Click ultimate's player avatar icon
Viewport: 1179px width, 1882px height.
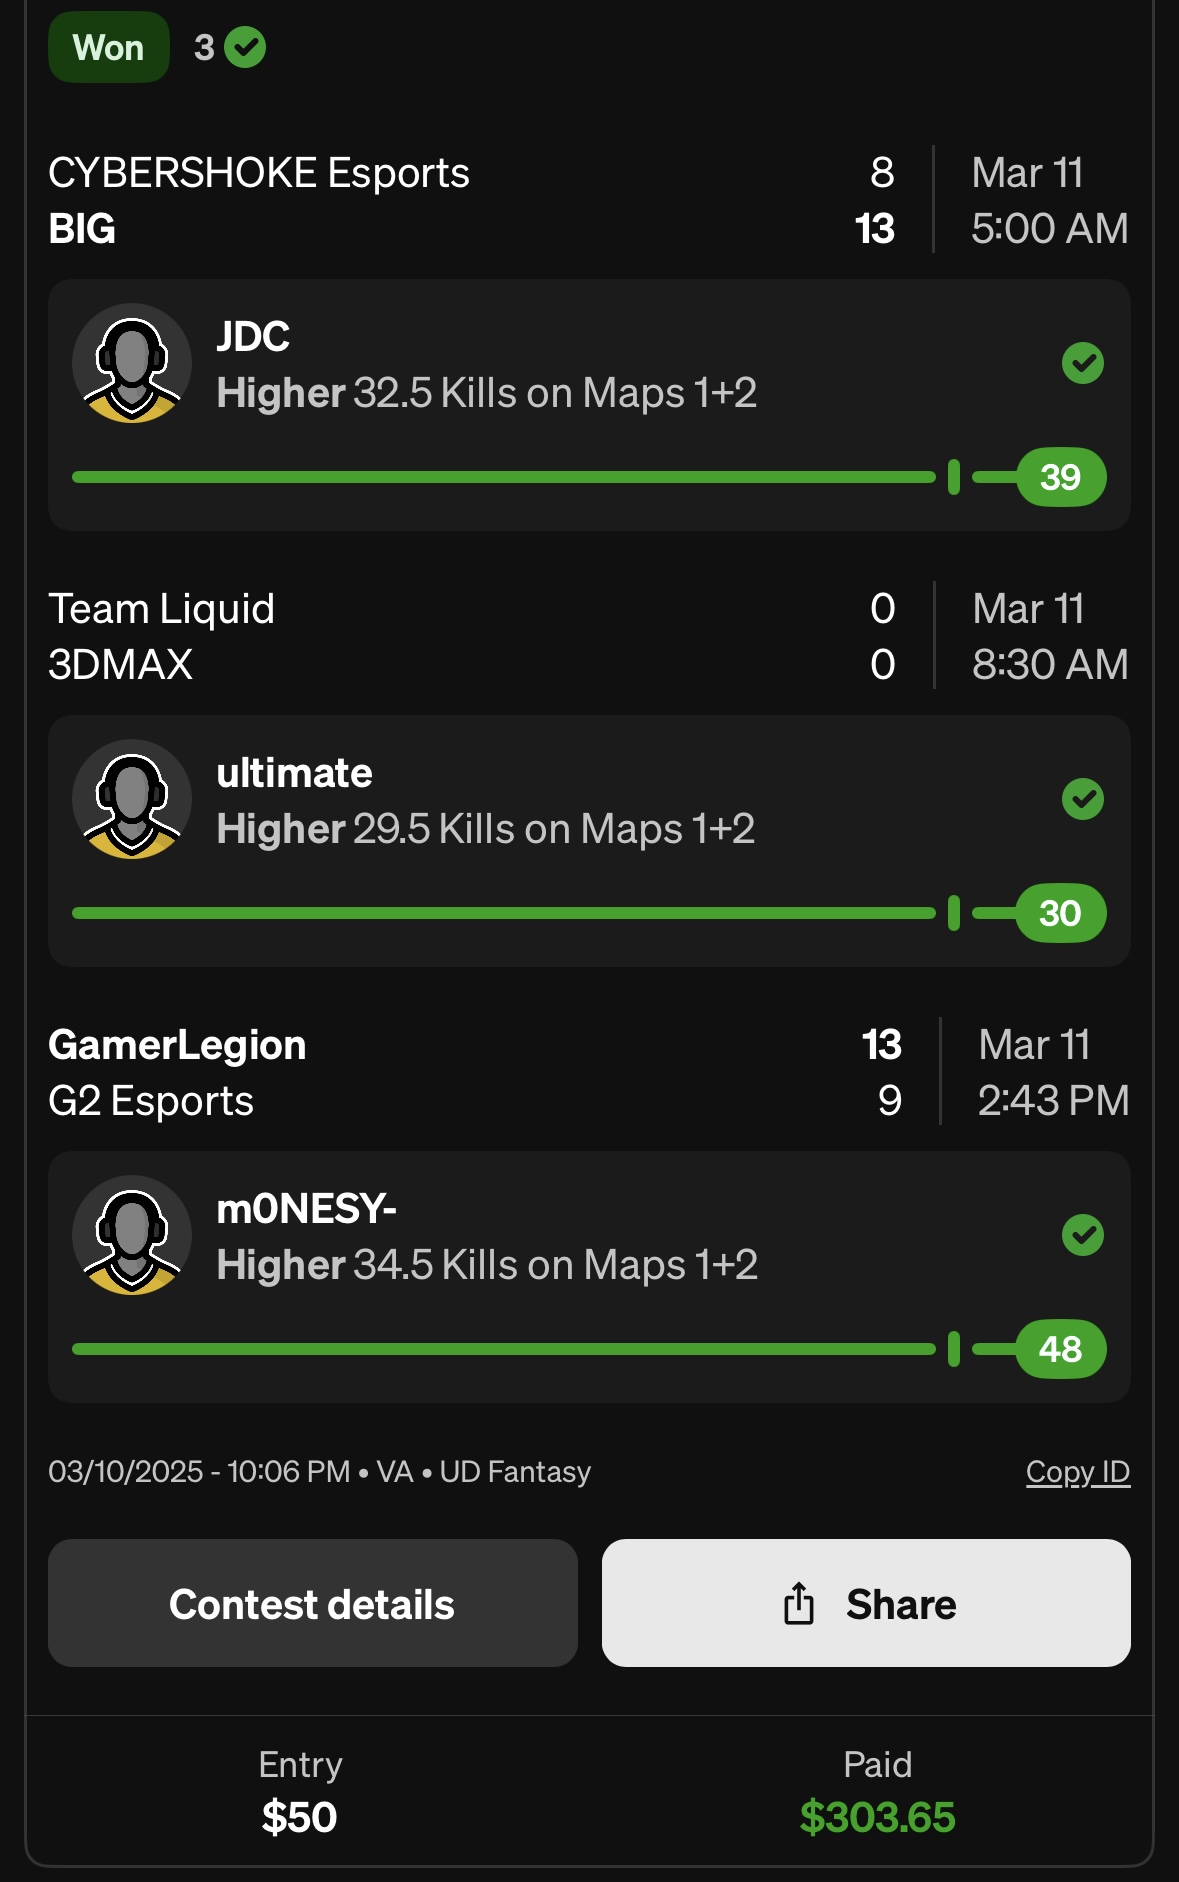click(x=132, y=799)
